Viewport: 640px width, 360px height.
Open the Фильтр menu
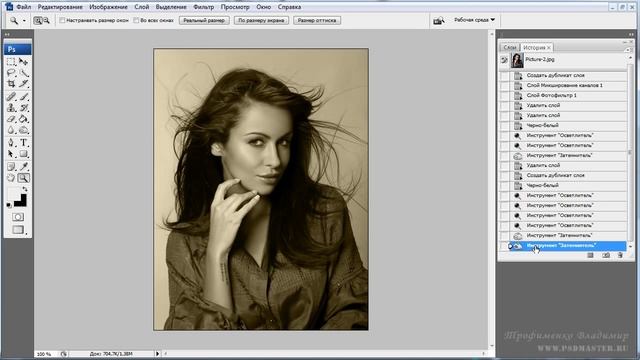pyautogui.click(x=203, y=7)
